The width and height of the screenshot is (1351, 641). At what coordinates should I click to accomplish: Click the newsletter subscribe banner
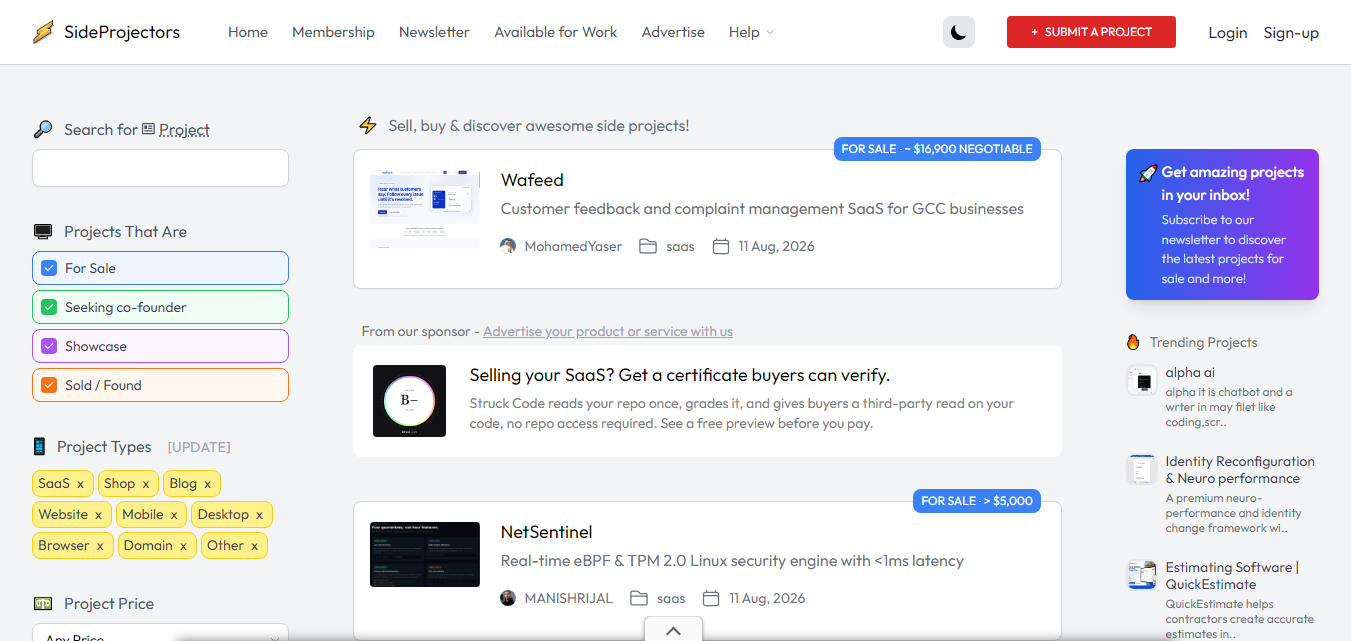[1222, 224]
